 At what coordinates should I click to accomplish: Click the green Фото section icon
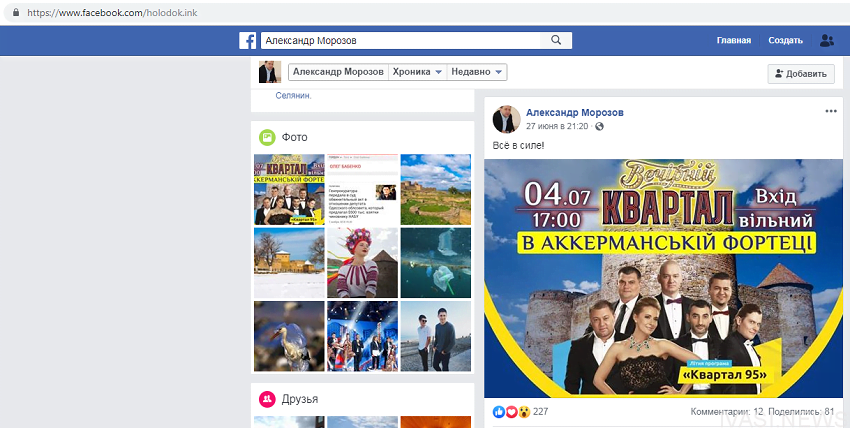click(x=267, y=138)
